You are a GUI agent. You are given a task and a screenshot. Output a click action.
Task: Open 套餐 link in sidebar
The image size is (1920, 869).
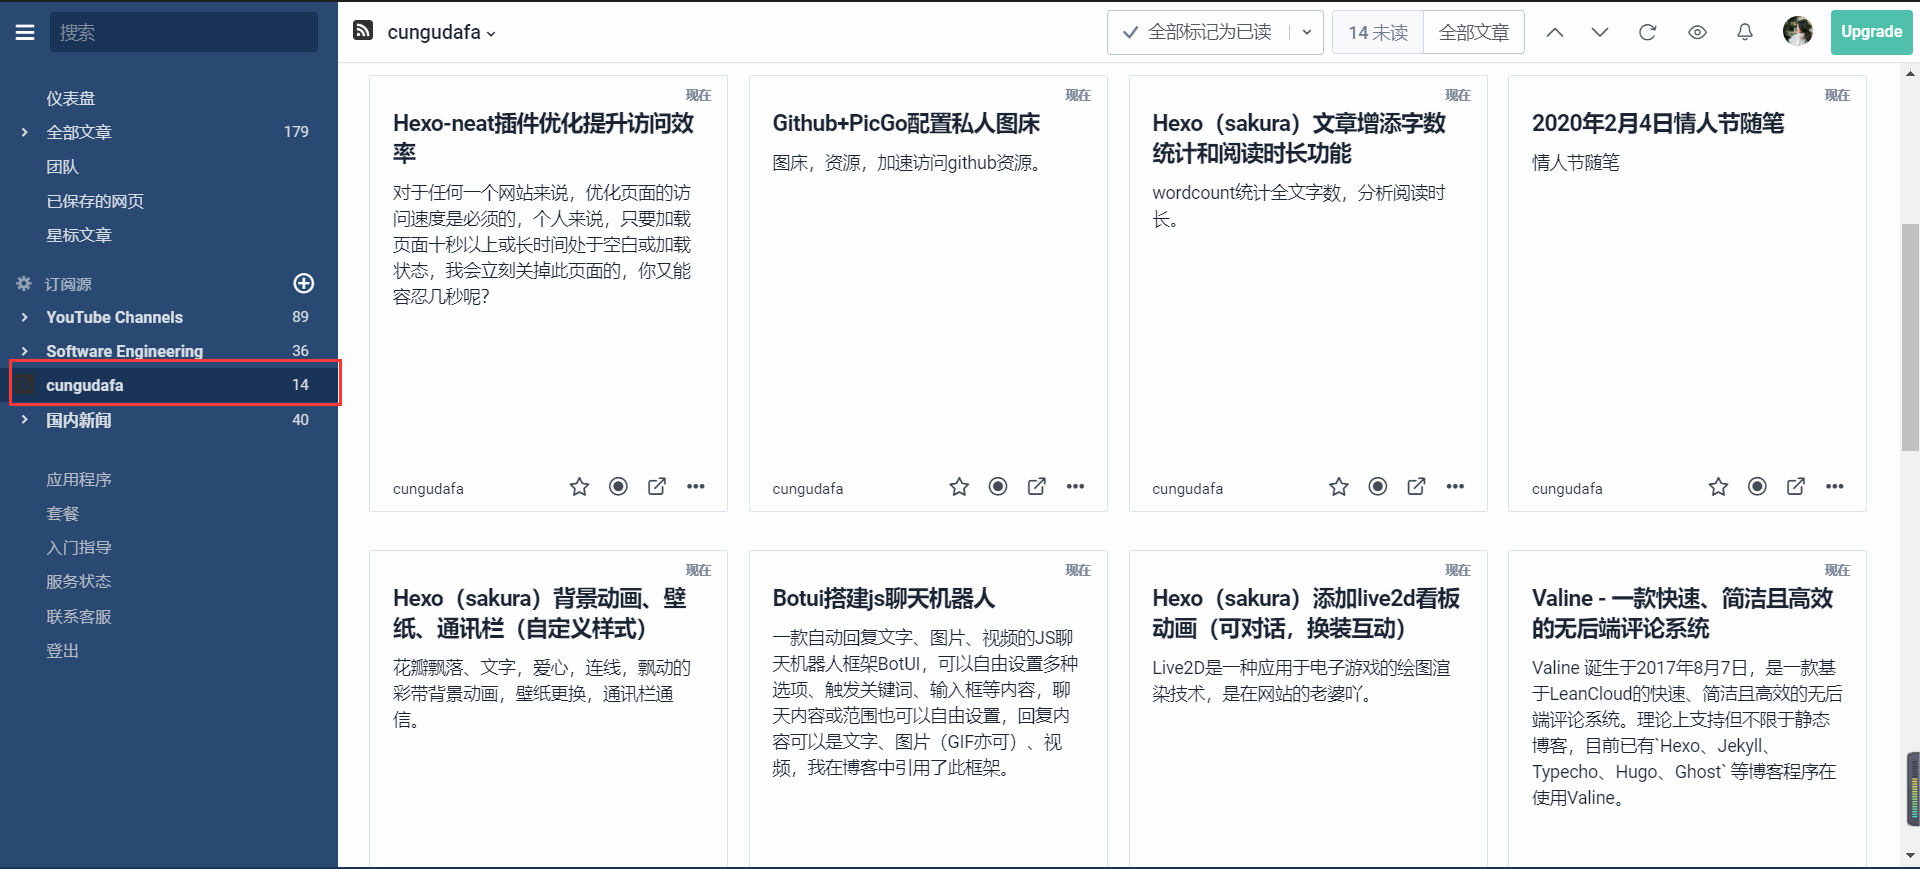tap(62, 513)
